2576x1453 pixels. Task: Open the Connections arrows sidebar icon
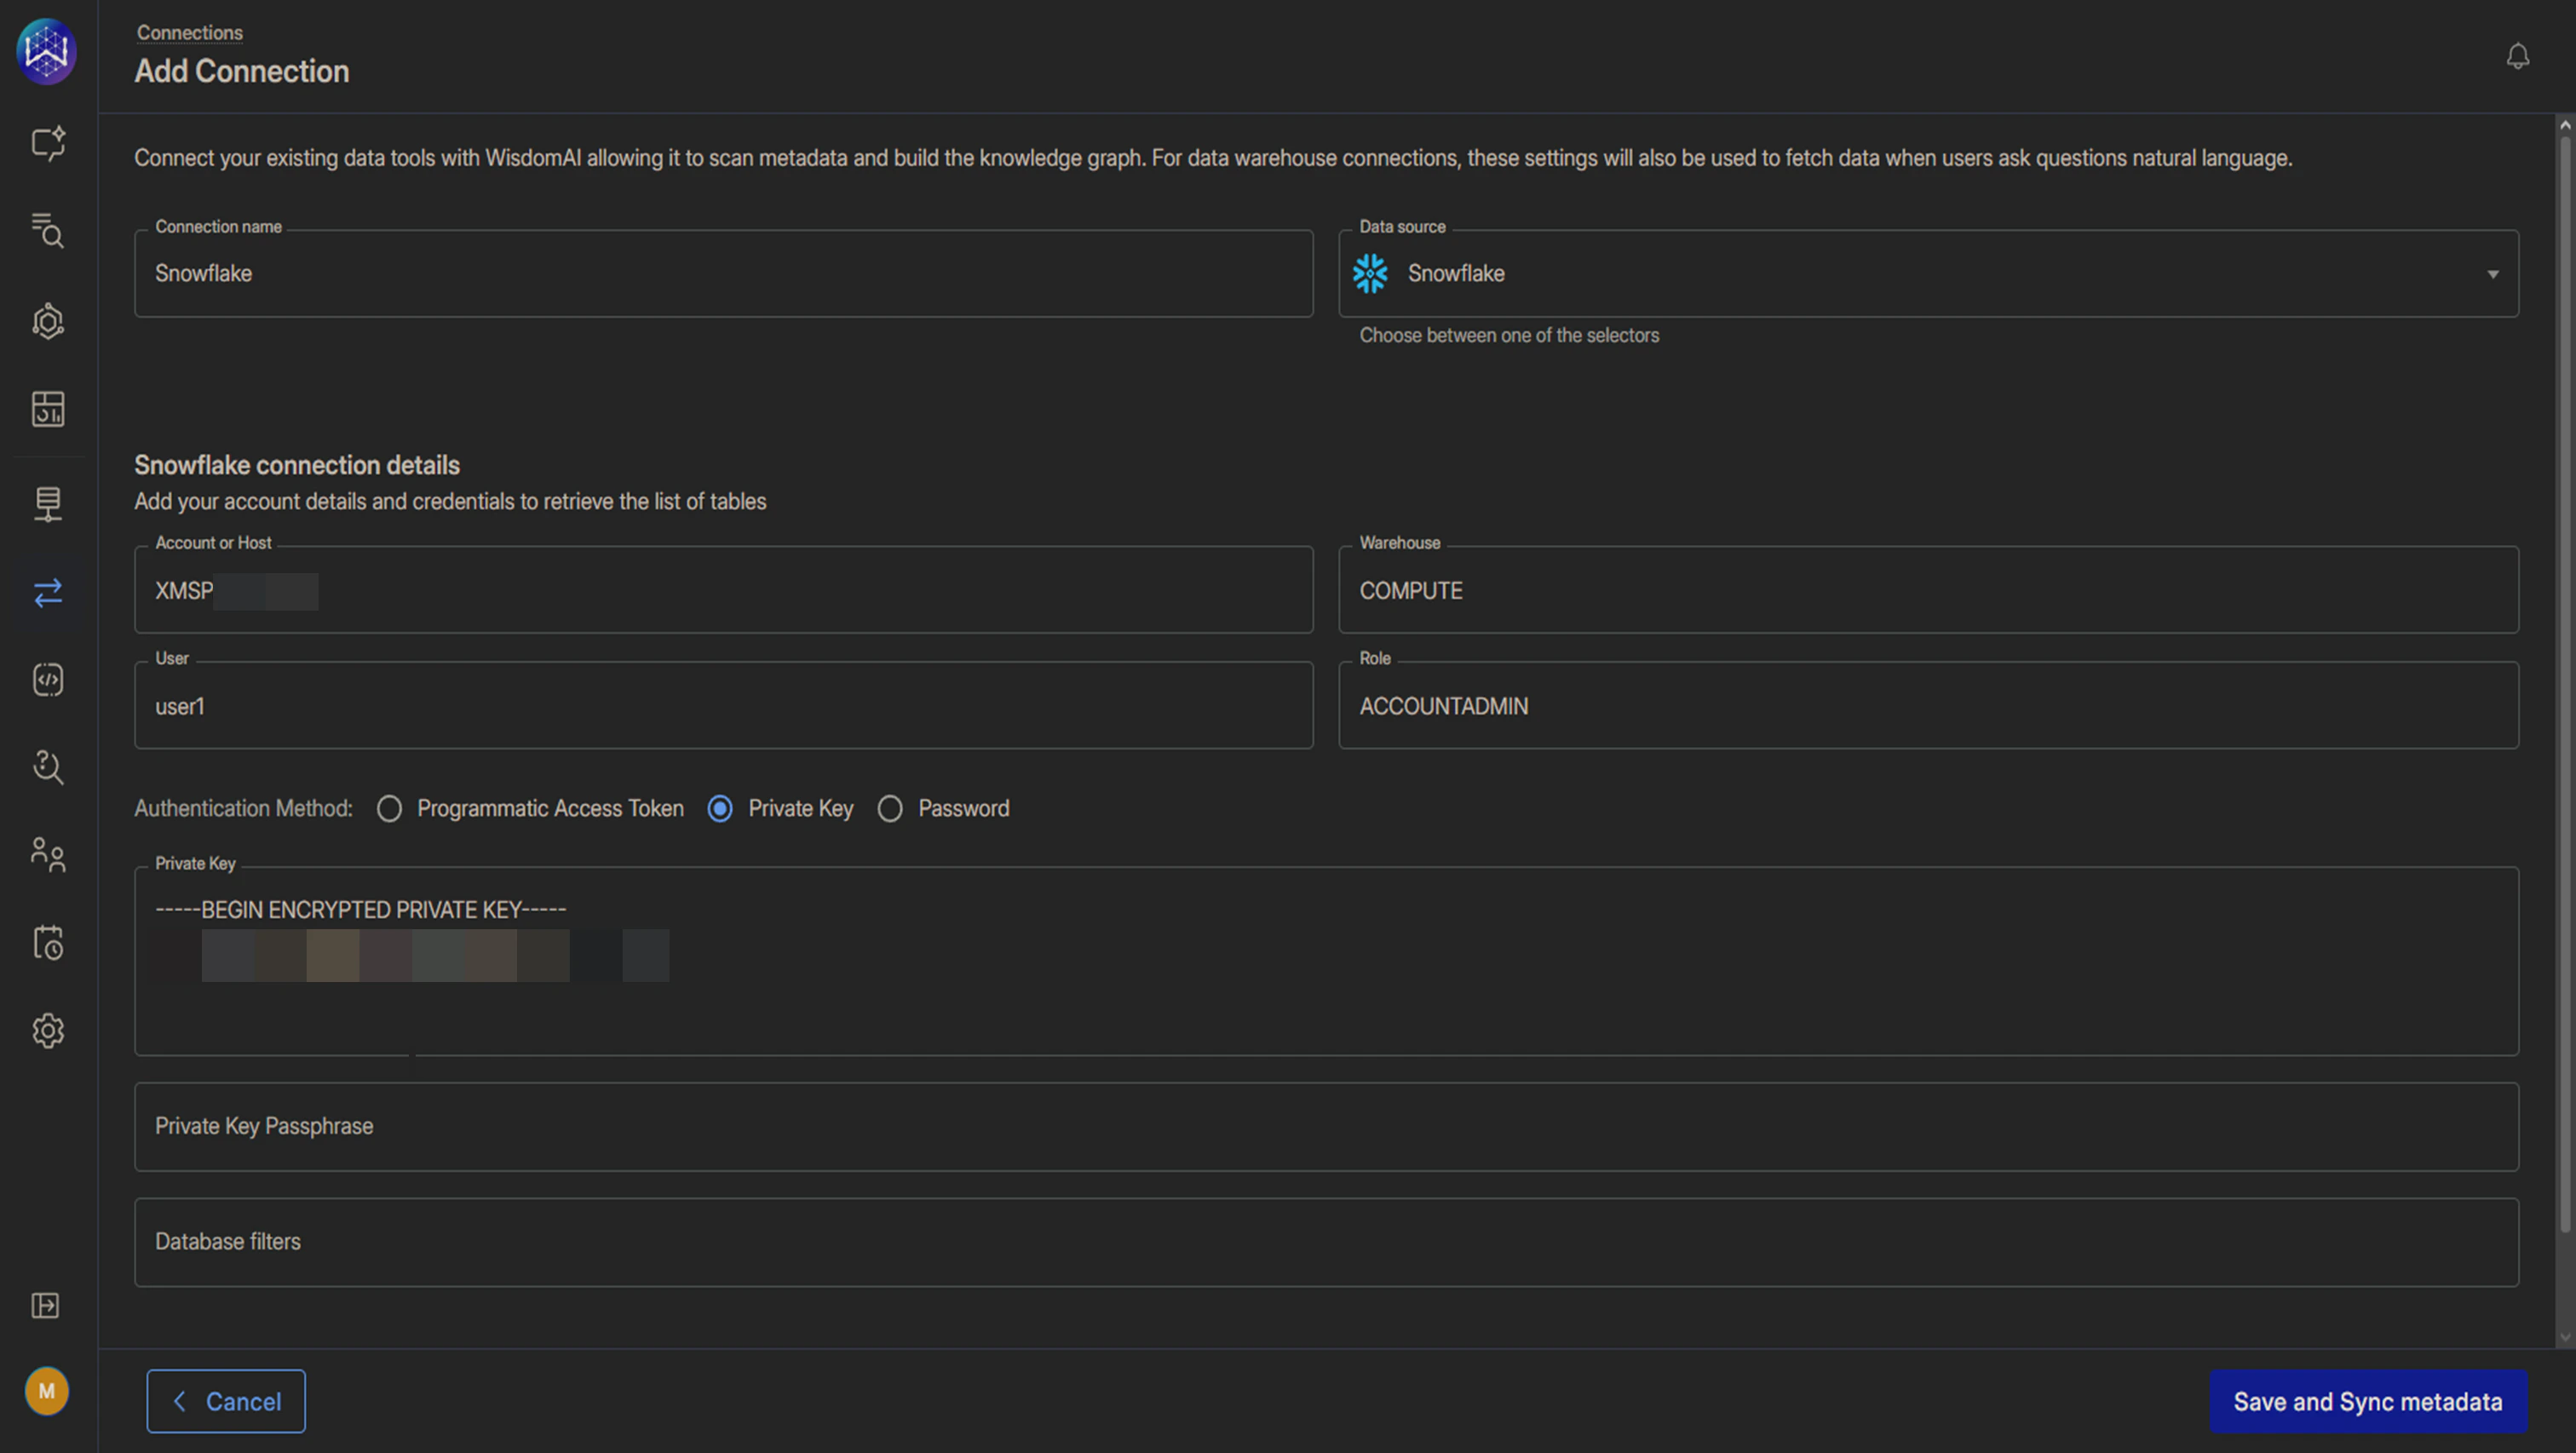click(48, 593)
